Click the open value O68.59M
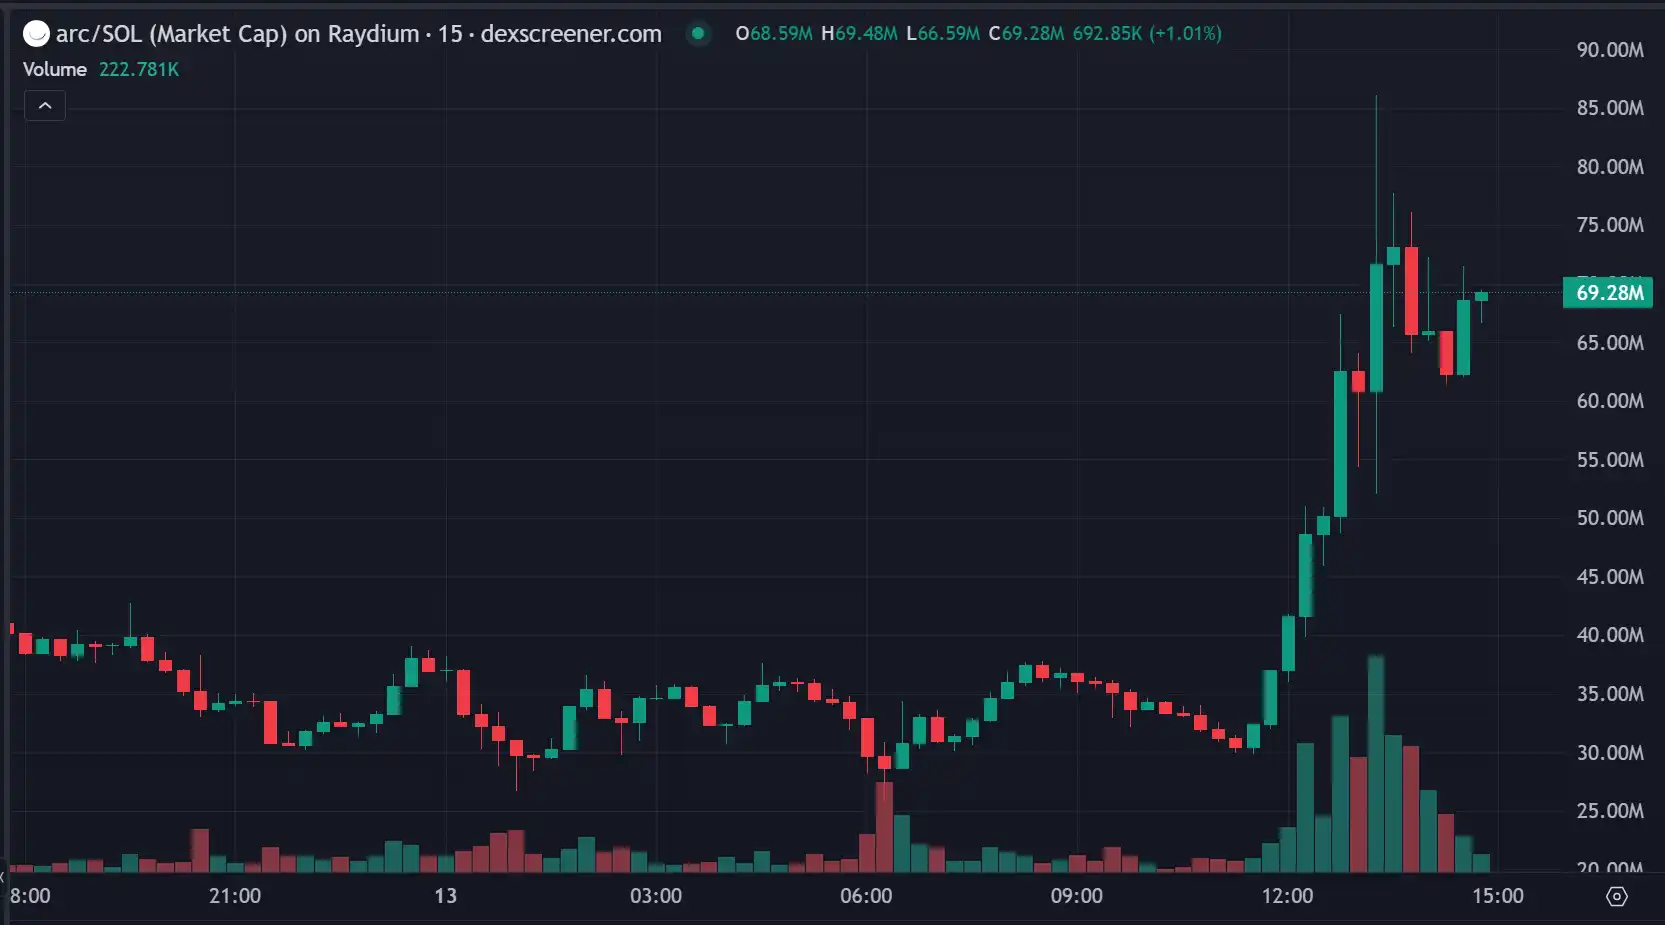 [774, 34]
